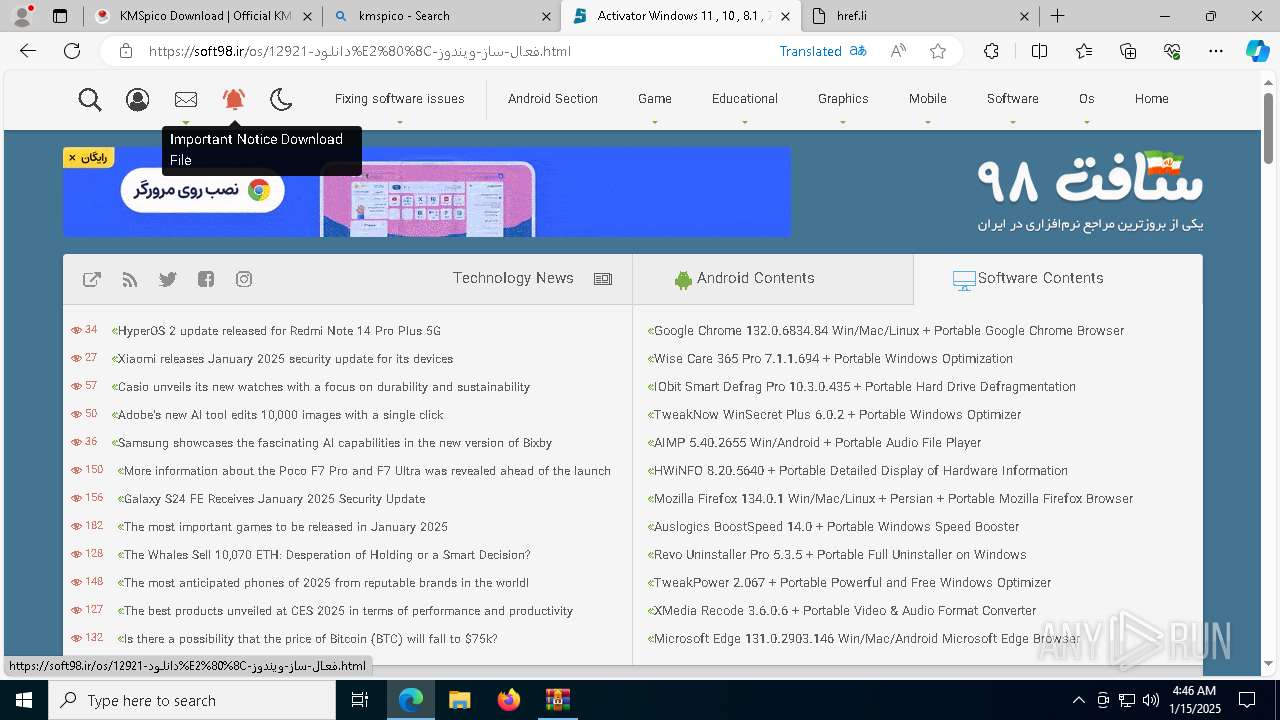Open Edge profile avatar icon
1280x720 pixels.
[x=22, y=16]
